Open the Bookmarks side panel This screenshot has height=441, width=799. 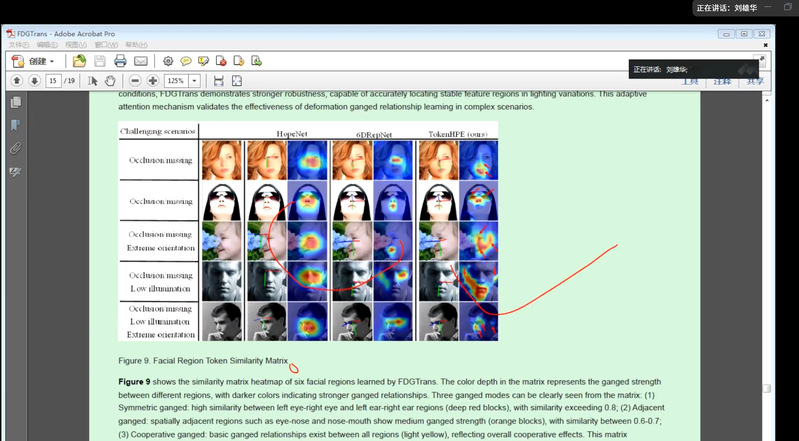[15, 125]
